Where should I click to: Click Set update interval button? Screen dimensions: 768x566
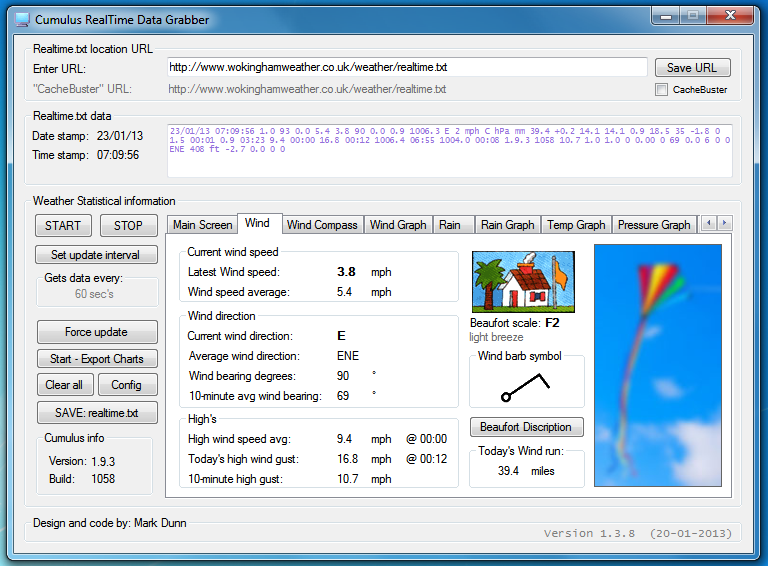97,255
